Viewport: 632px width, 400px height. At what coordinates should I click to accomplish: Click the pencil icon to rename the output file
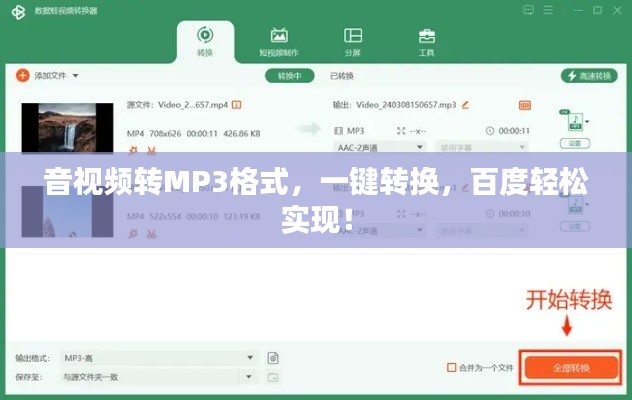pyautogui.click(x=465, y=105)
